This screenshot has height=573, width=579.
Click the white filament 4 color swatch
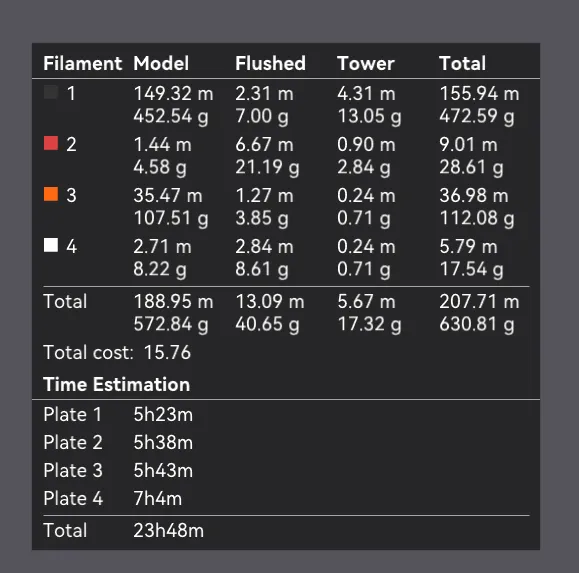click(51, 245)
